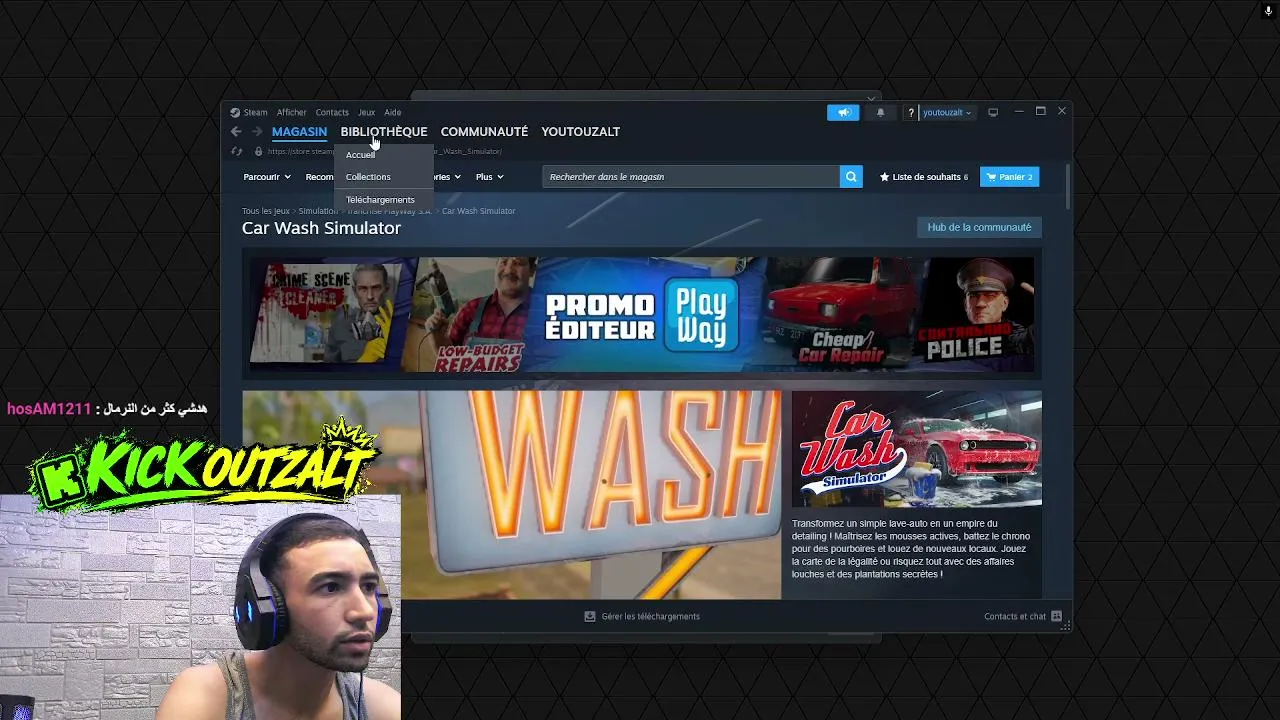Click the Tous les jeux breadcrumb
The height and width of the screenshot is (720, 1280).
(266, 211)
